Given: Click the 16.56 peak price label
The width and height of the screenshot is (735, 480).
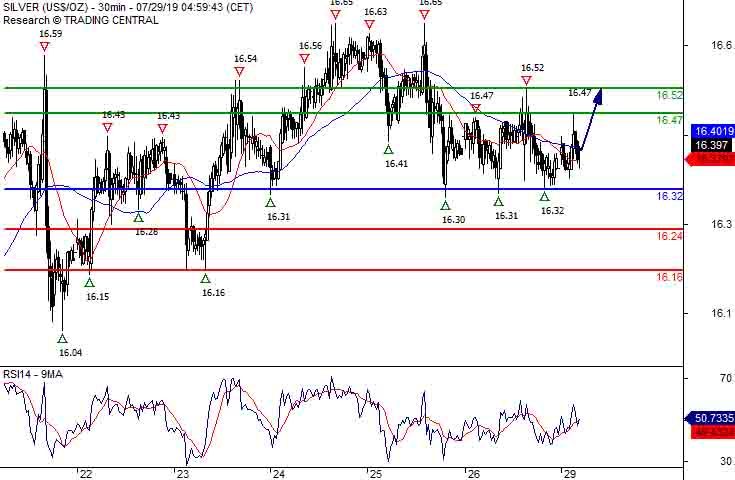Looking at the screenshot, I should [311, 45].
